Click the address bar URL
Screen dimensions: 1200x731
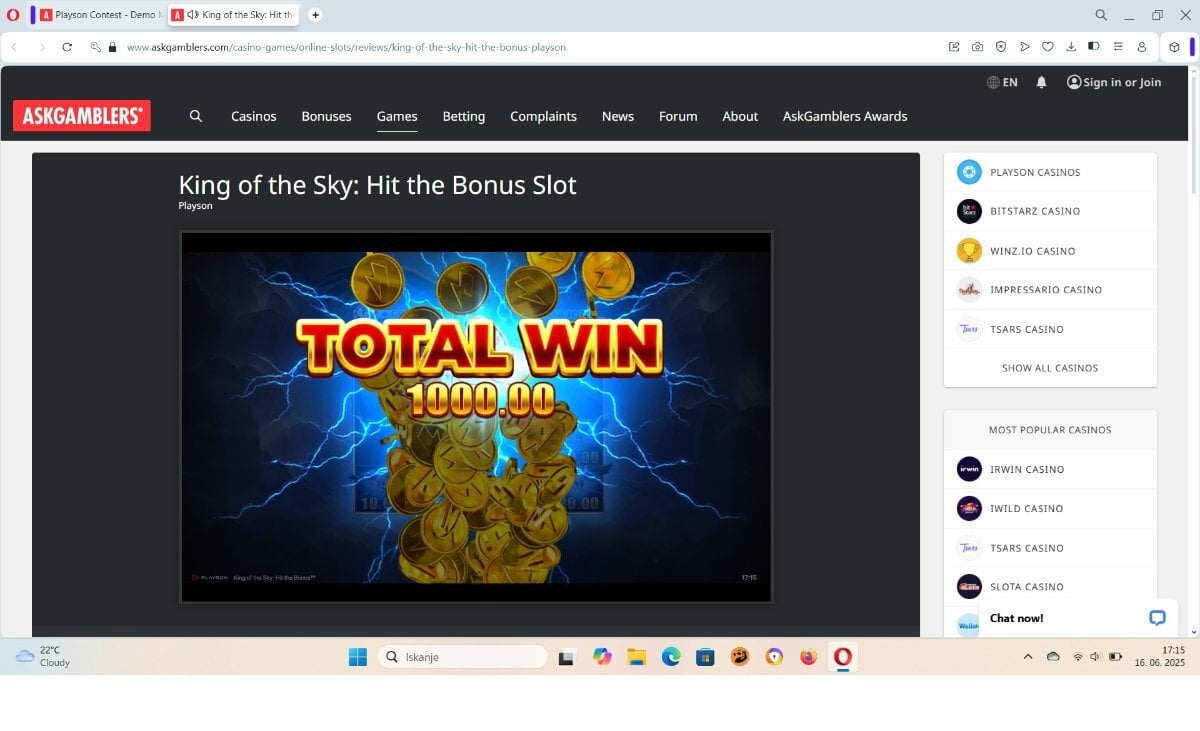[x=346, y=47]
